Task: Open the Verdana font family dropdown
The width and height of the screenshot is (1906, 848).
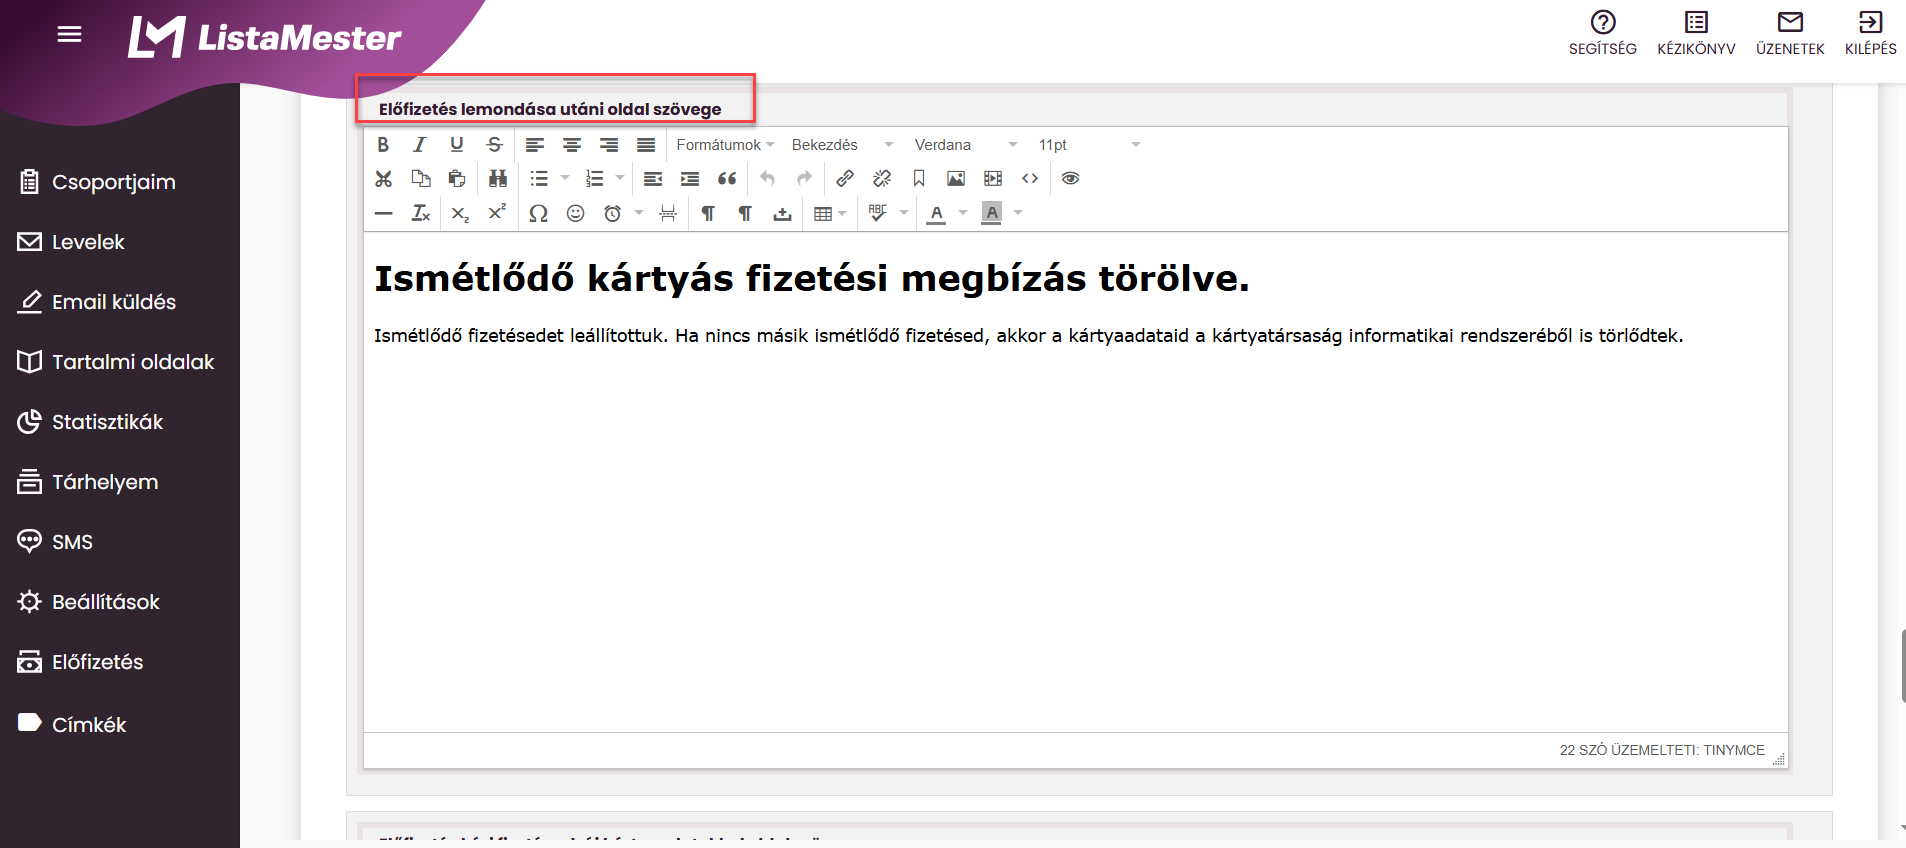Action: [966, 145]
